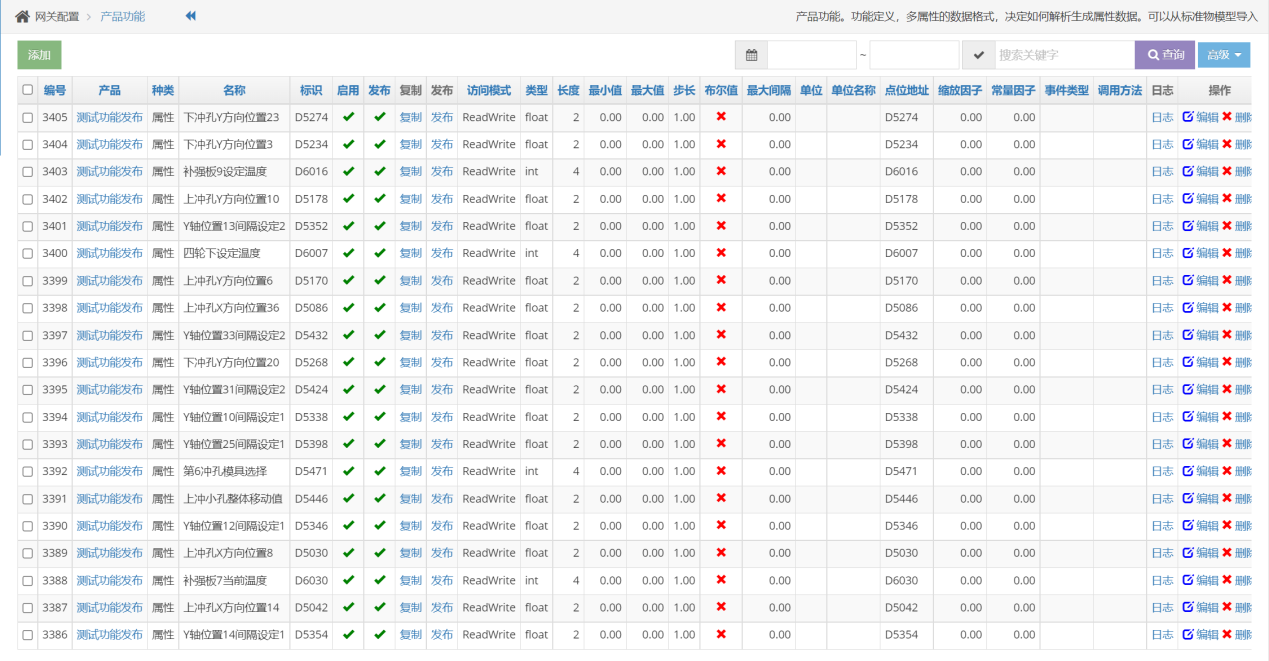This screenshot has width=1269, height=661.
Task: Click the double-left arrow collapse icon
Action: click(190, 16)
